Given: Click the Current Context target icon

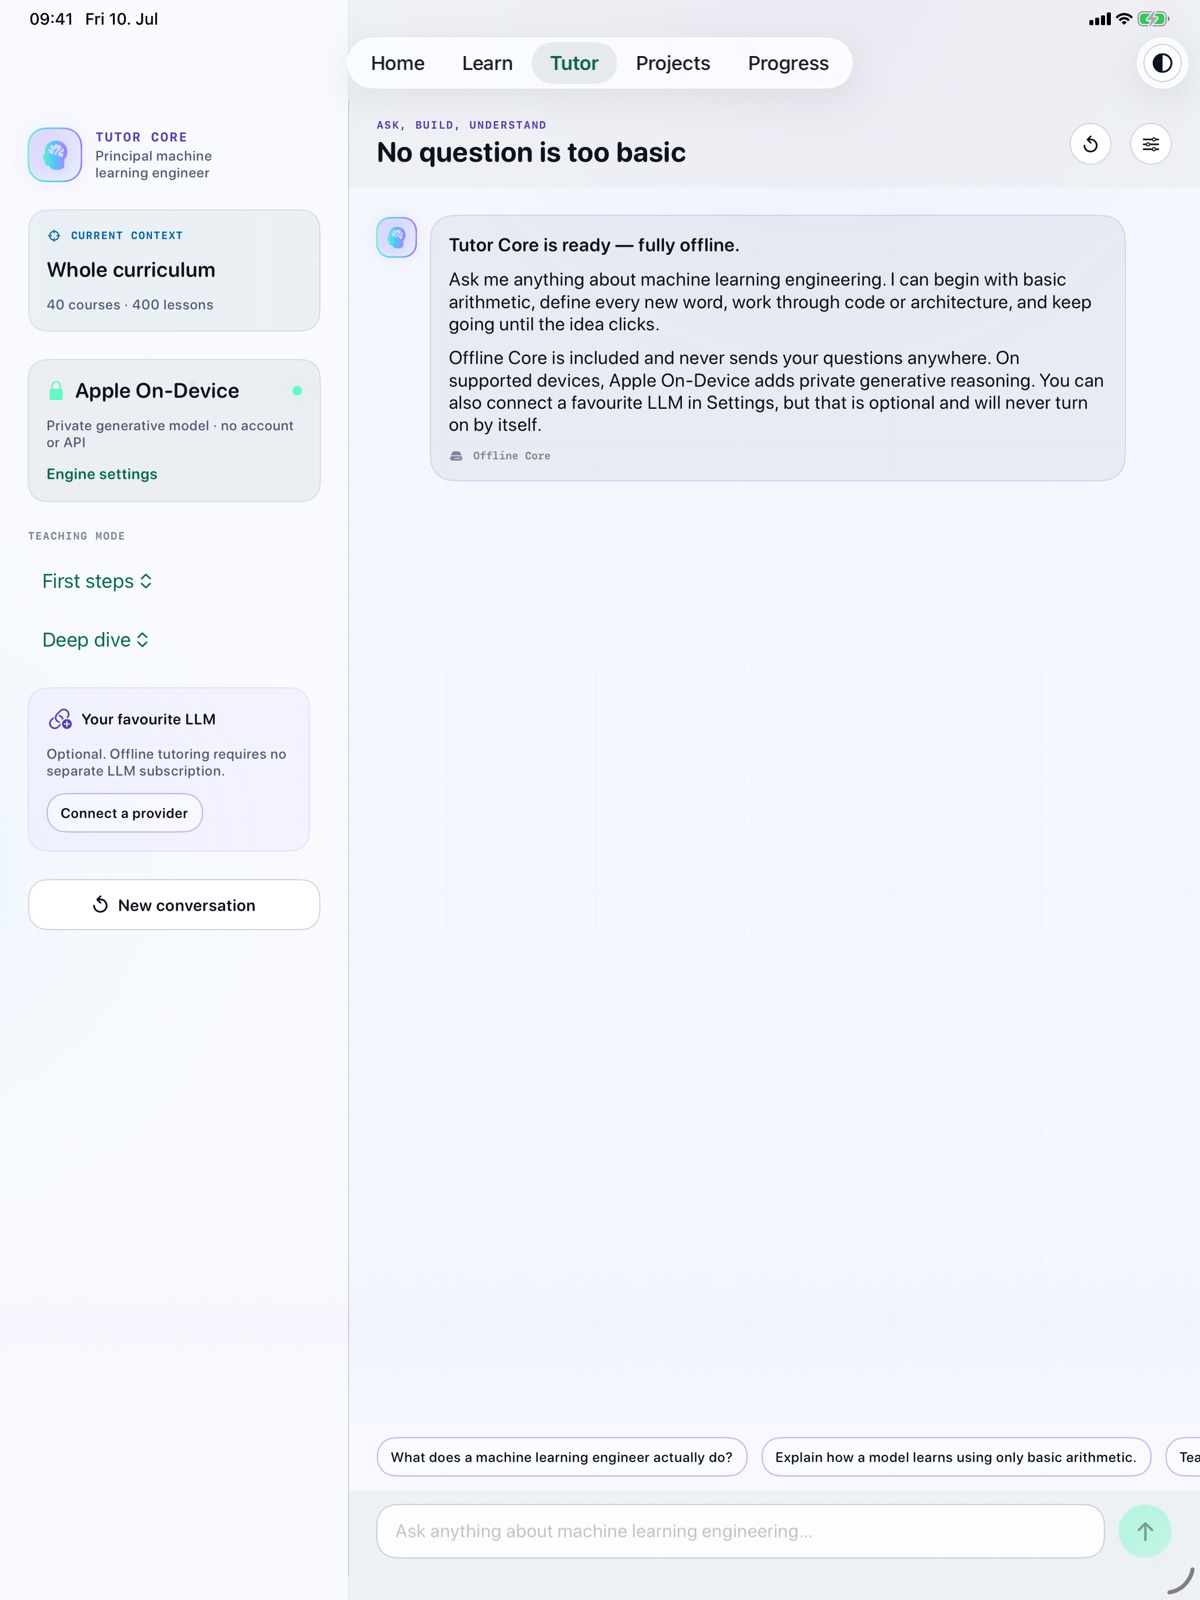Looking at the screenshot, I should tap(54, 236).
